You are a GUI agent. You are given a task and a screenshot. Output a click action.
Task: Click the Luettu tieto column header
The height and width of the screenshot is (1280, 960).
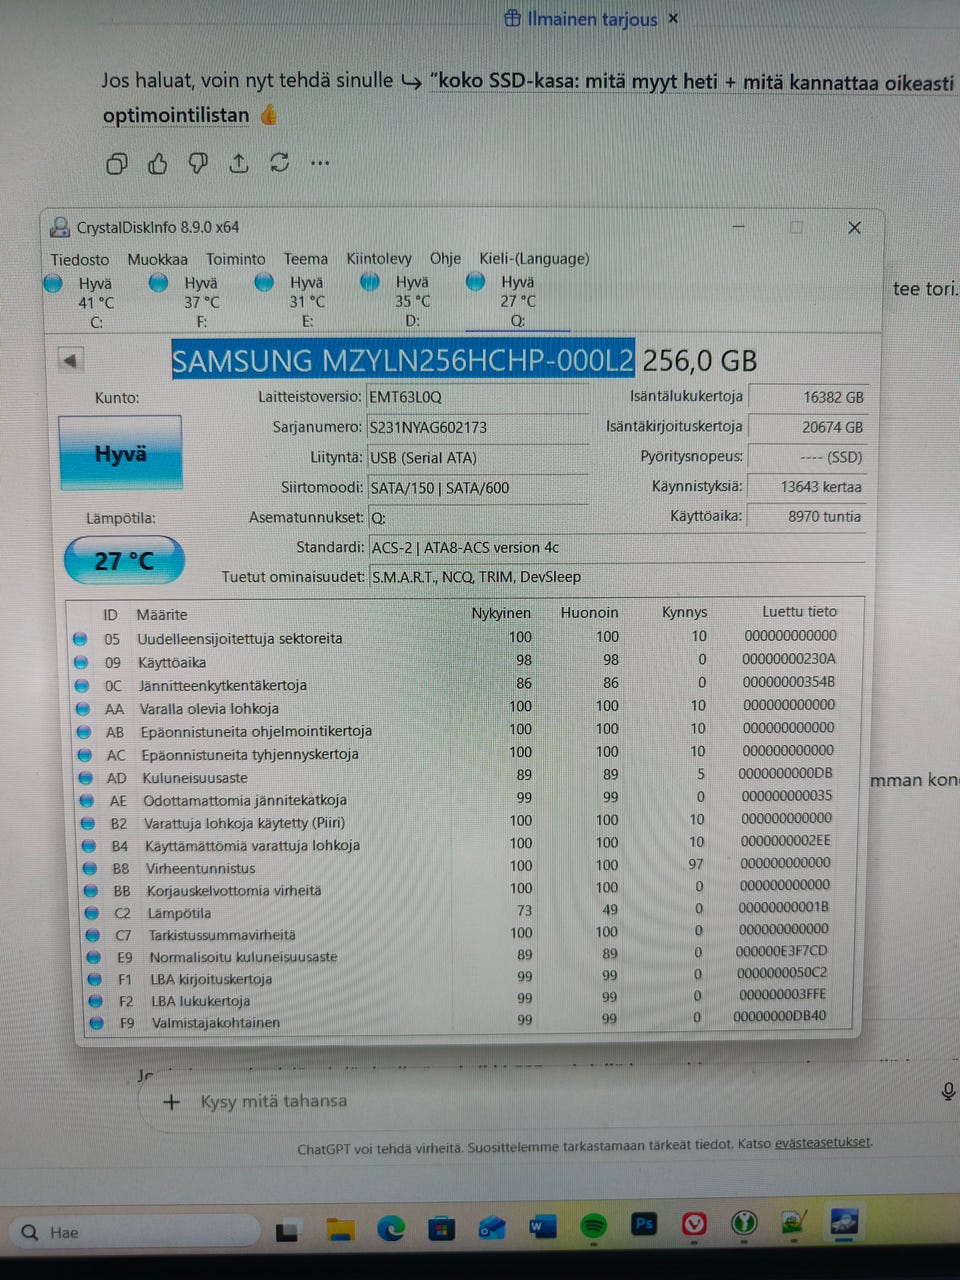point(799,611)
